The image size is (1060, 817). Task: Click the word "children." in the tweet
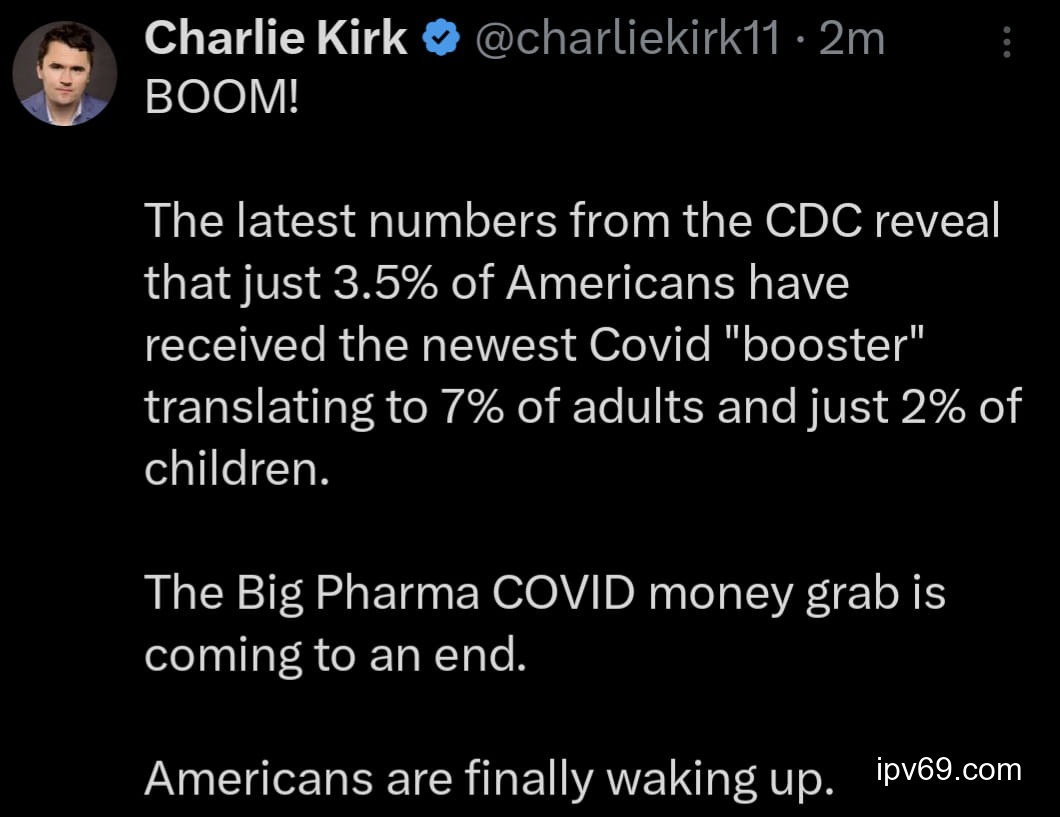click(237, 469)
